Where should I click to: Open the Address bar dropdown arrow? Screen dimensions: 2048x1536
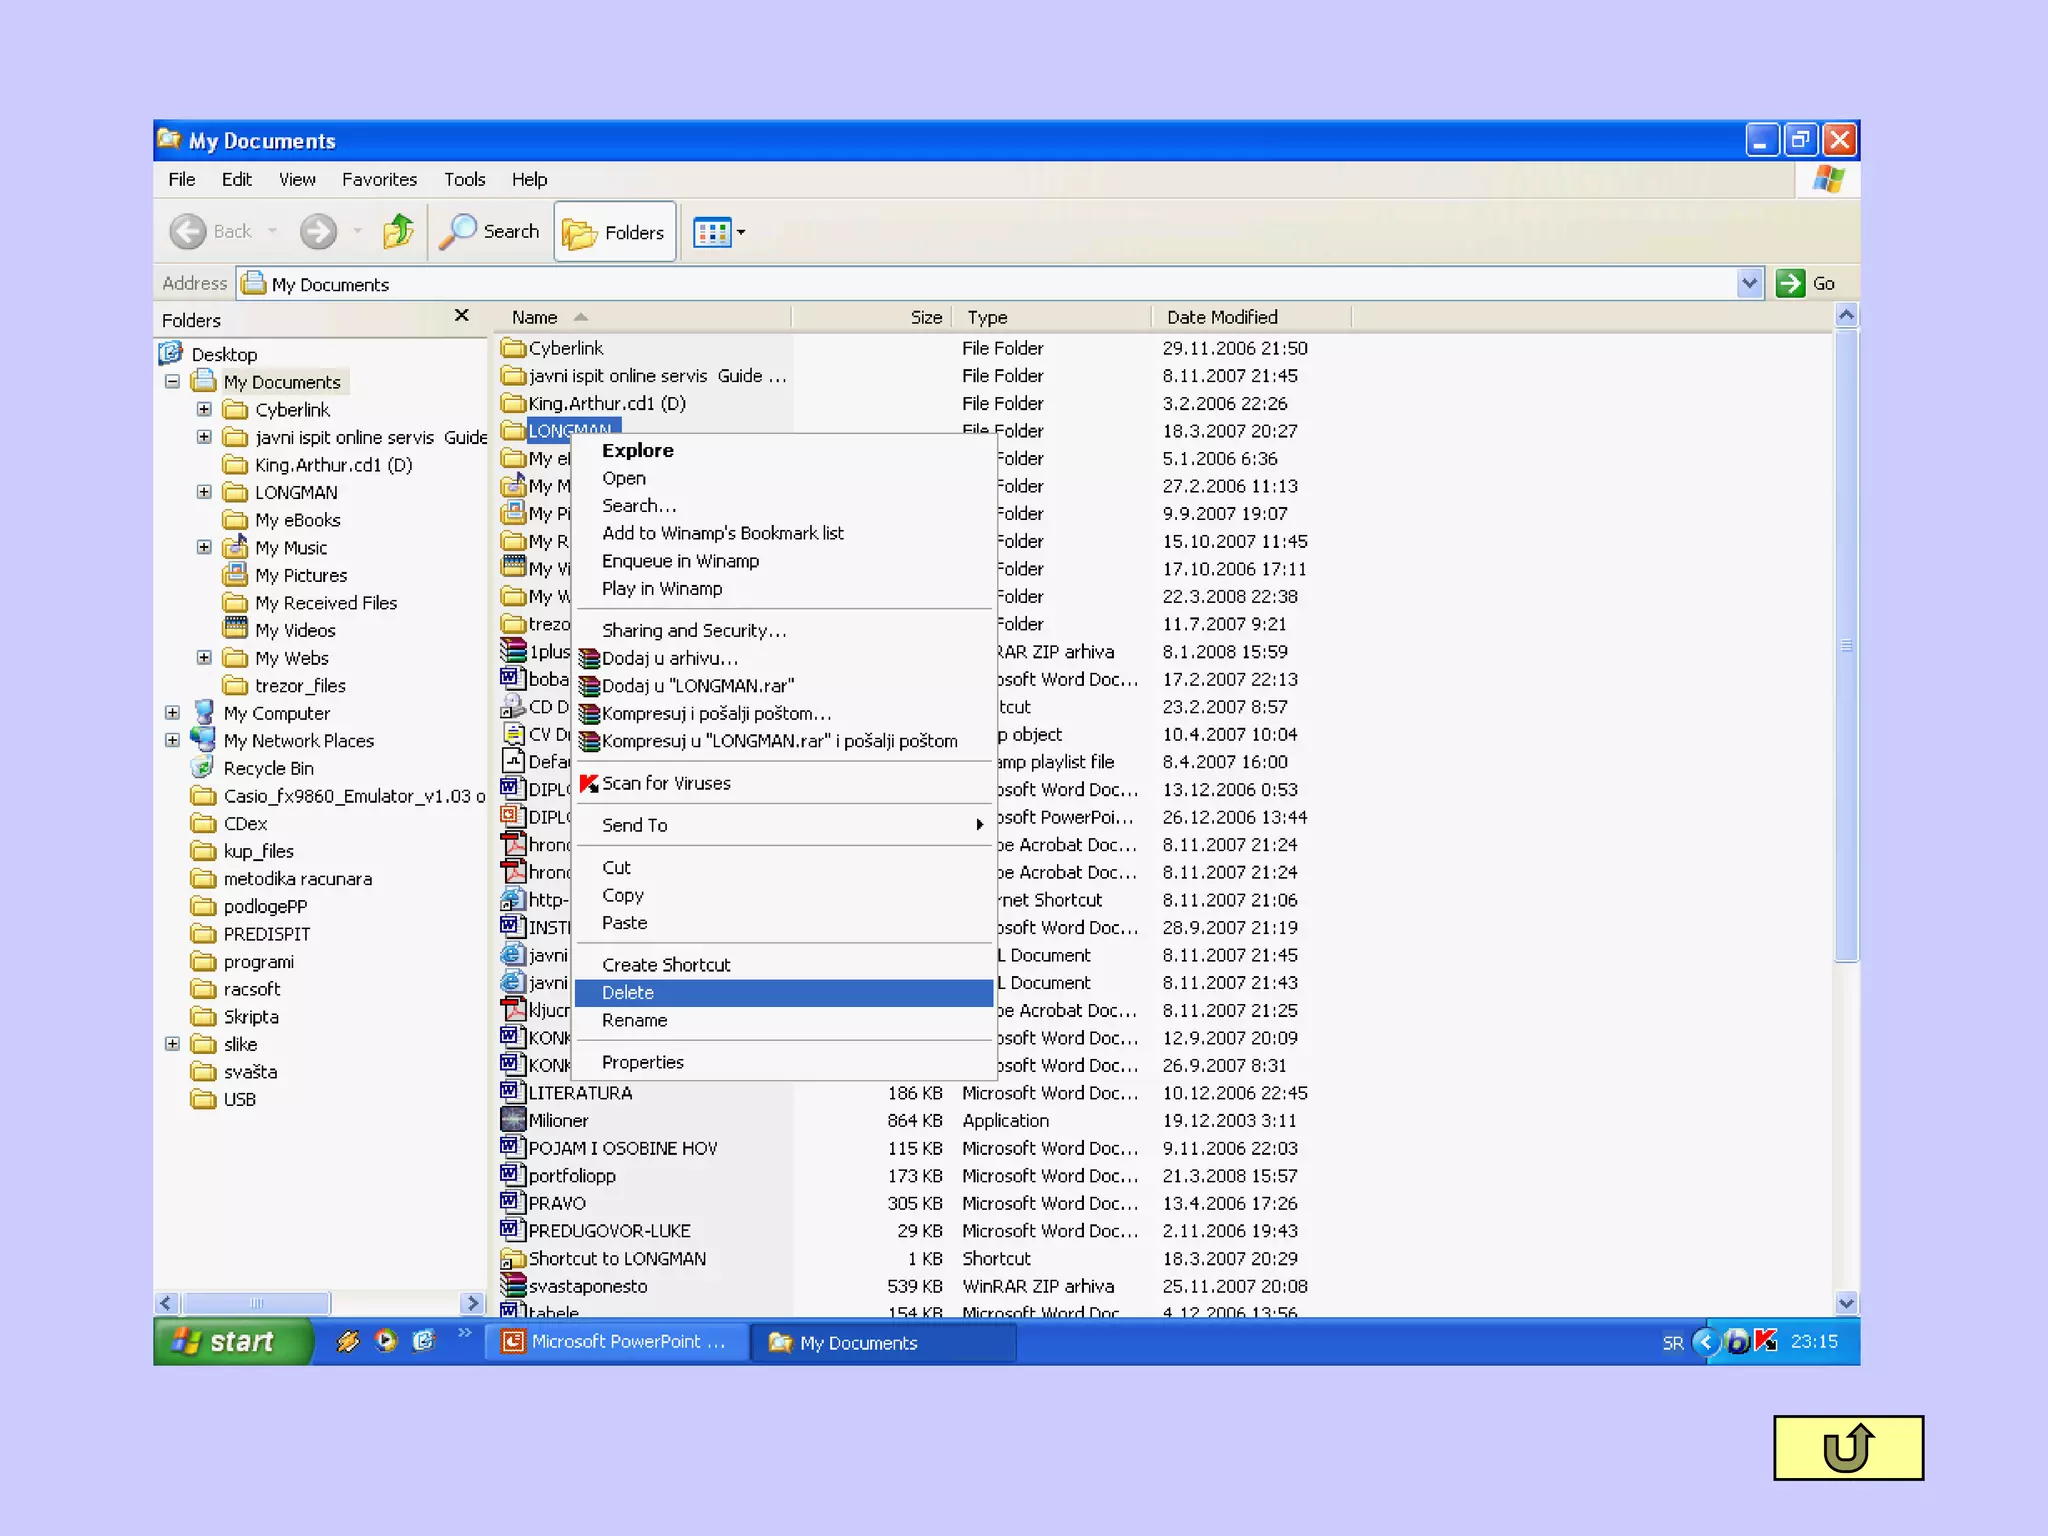tap(1749, 283)
